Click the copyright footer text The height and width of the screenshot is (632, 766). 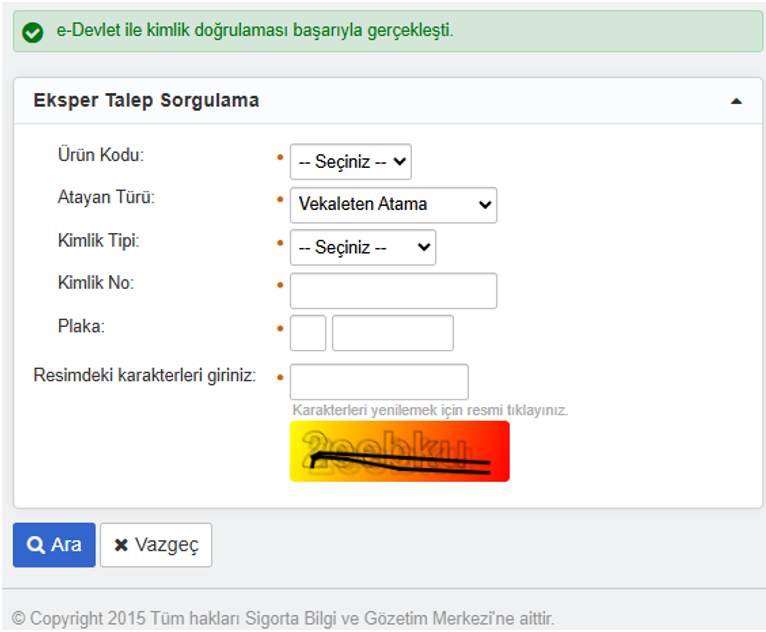(x=283, y=617)
